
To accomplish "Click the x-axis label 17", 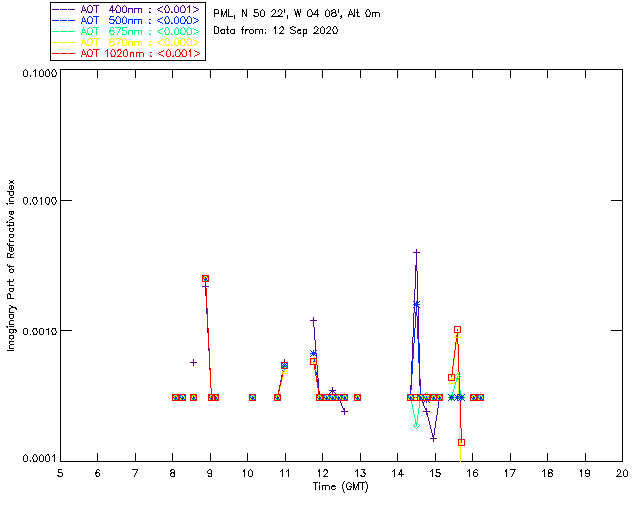I will pos(510,473).
